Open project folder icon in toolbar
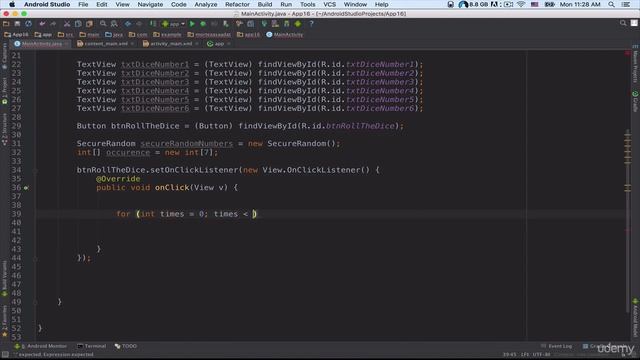640x360 pixels. click(x=6, y=24)
